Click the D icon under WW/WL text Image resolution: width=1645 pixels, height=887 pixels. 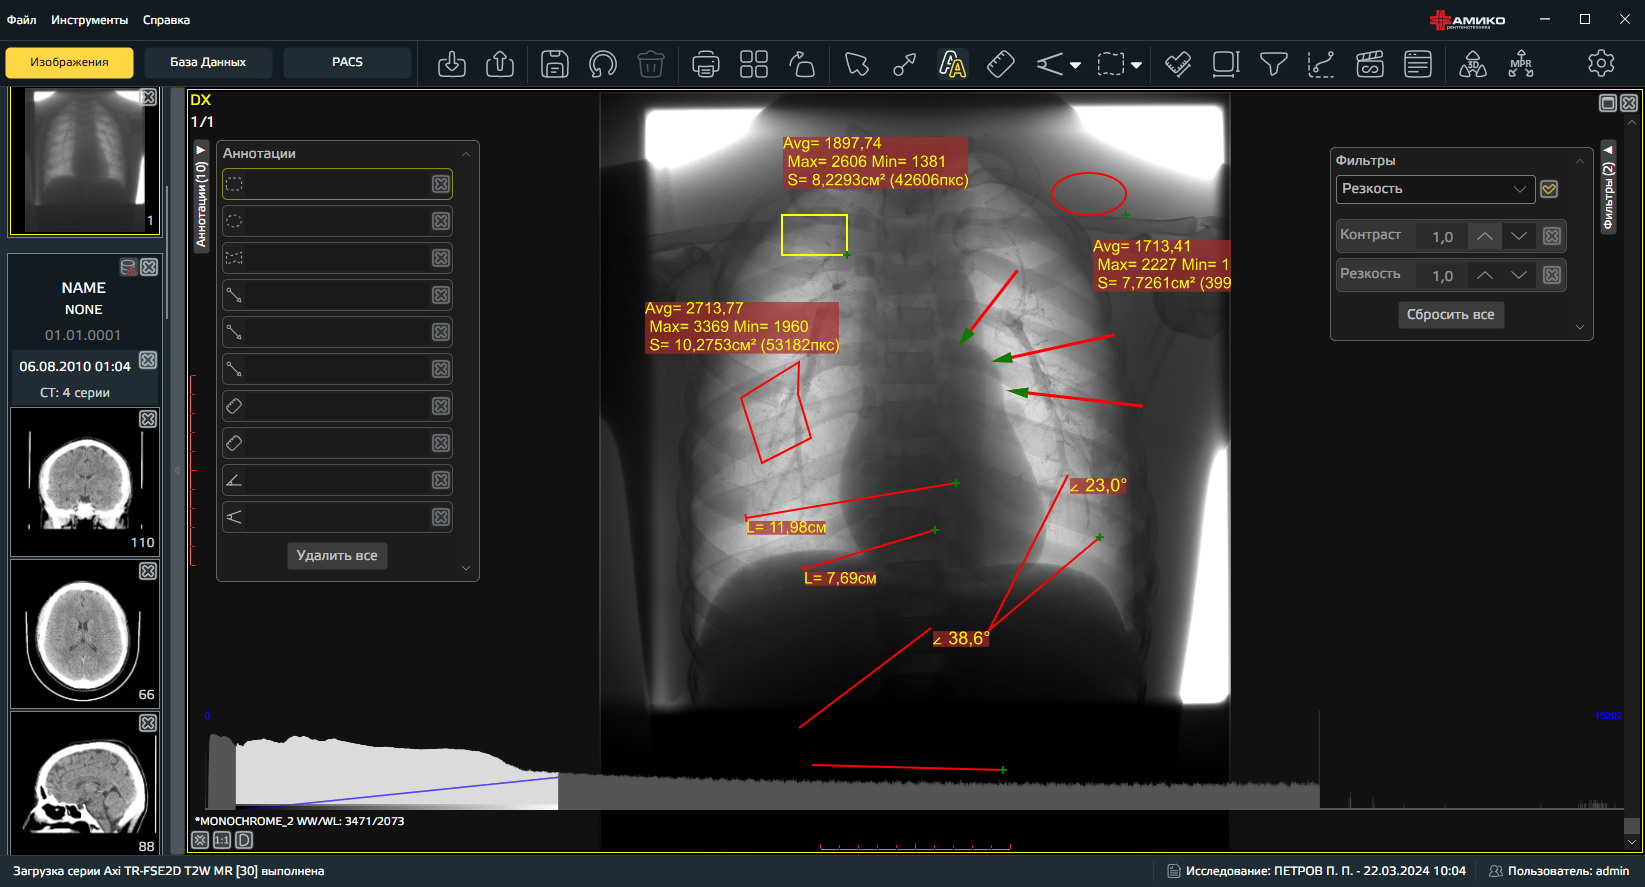pos(244,840)
